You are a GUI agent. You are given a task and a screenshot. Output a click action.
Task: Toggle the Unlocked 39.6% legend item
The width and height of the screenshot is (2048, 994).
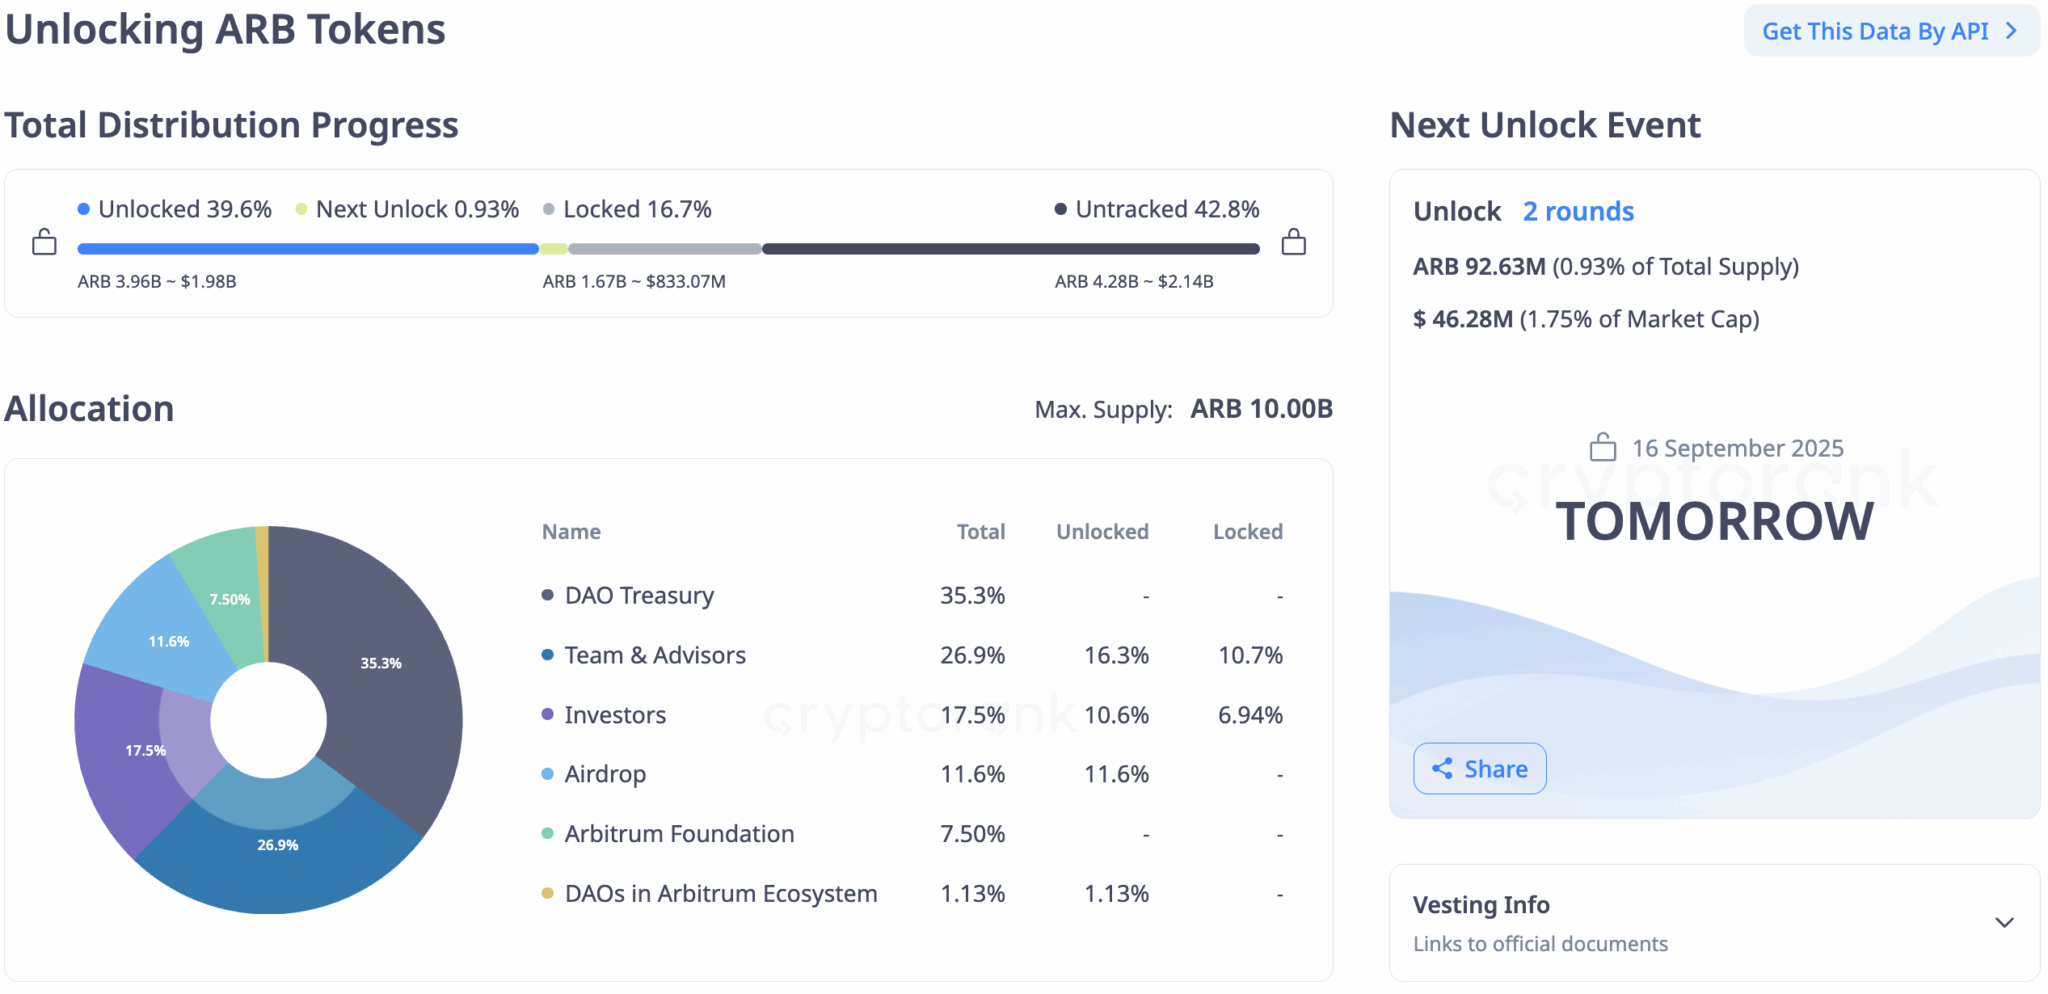click(x=175, y=209)
